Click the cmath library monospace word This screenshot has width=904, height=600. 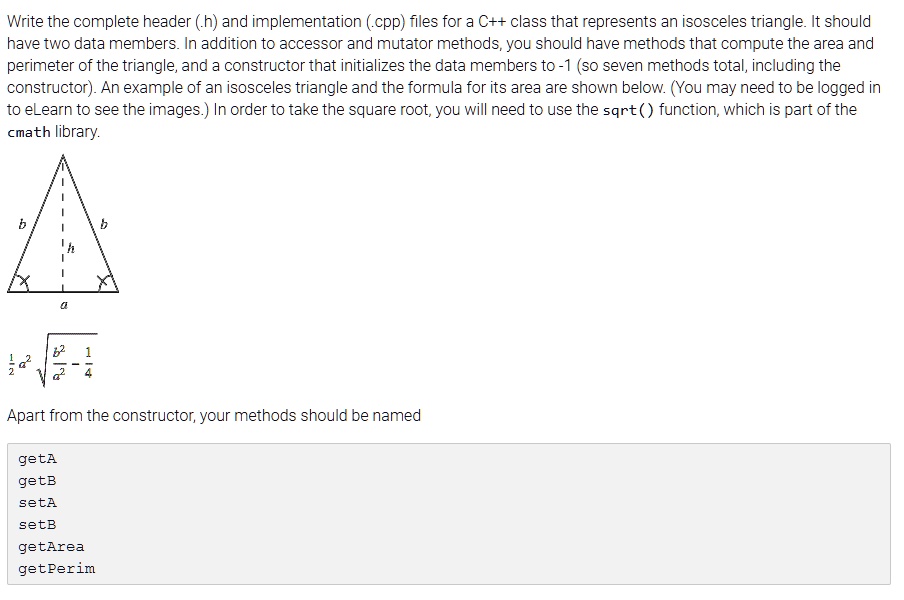pos(29,132)
